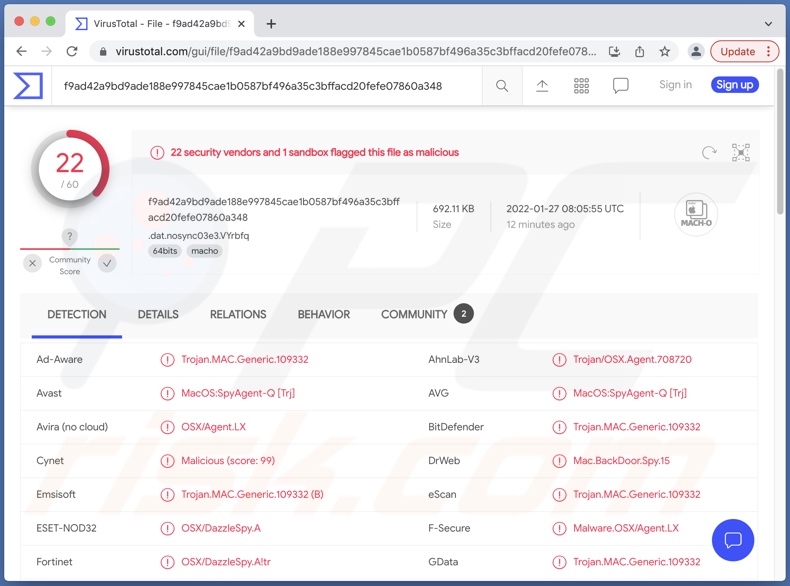This screenshot has height=586, width=790.
Task: Open Chrome menu next to Update
Action: [769, 51]
